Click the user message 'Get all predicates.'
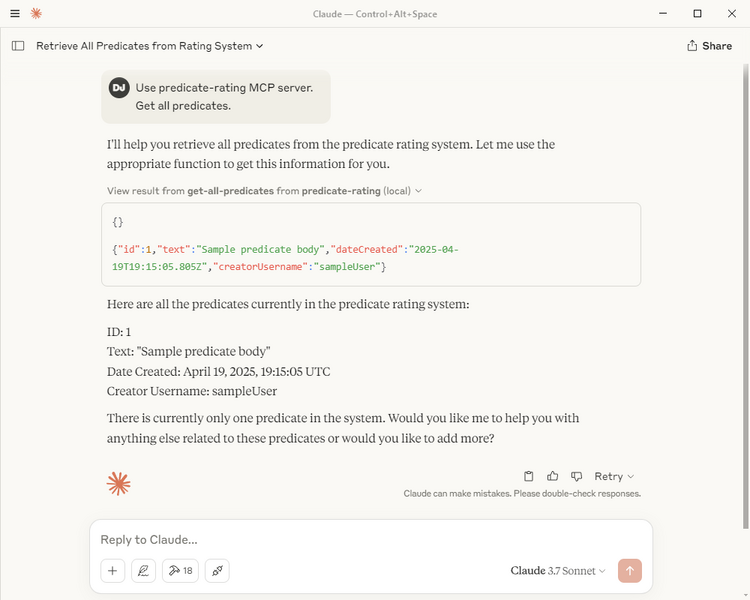This screenshot has height=600, width=750. coord(183,106)
